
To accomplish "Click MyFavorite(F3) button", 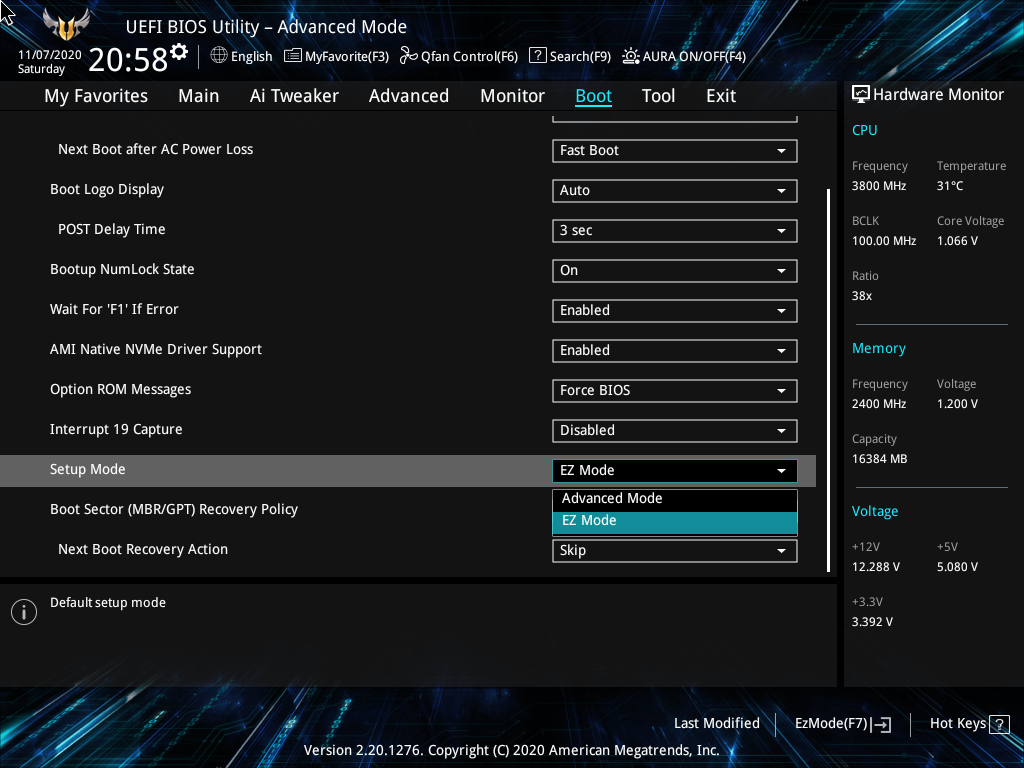I will 336,56.
